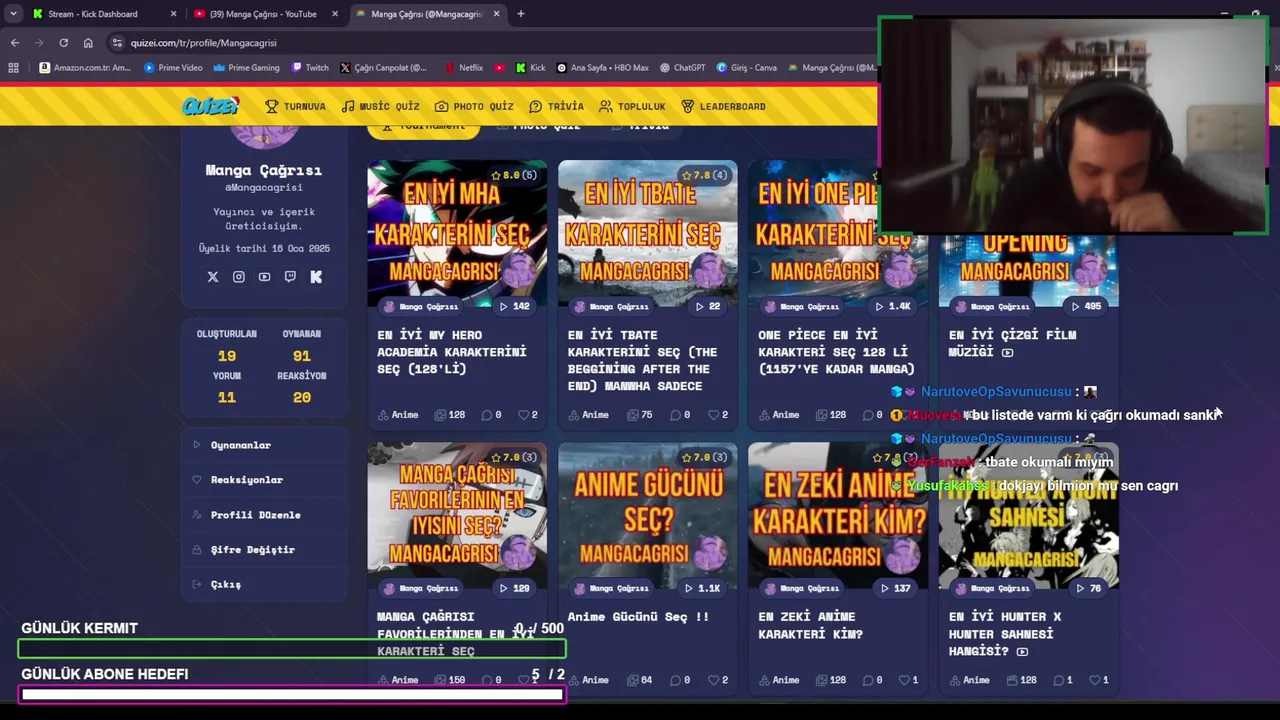
Task: Close the Manga Çağrısı YouTube tab
Action: pyautogui.click(x=335, y=14)
